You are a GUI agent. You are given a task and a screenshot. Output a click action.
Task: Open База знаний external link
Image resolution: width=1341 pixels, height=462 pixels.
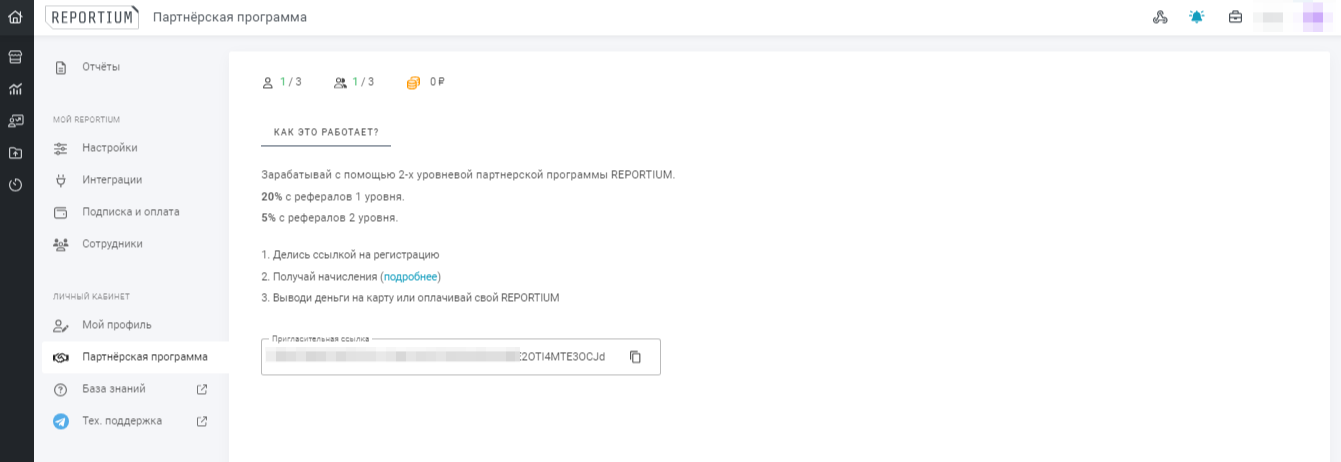tap(114, 389)
